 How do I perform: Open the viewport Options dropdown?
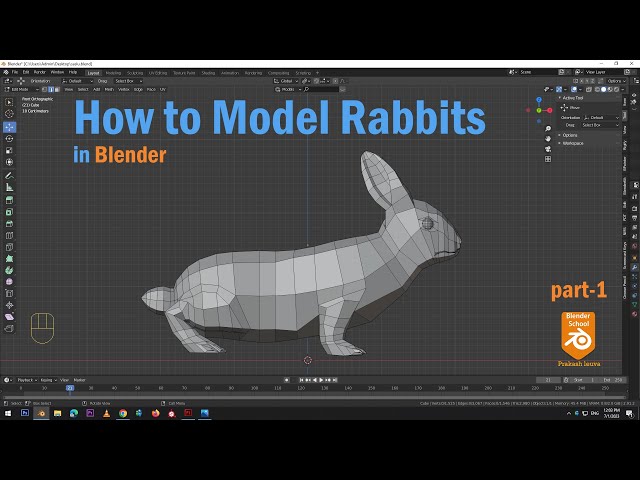[616, 81]
